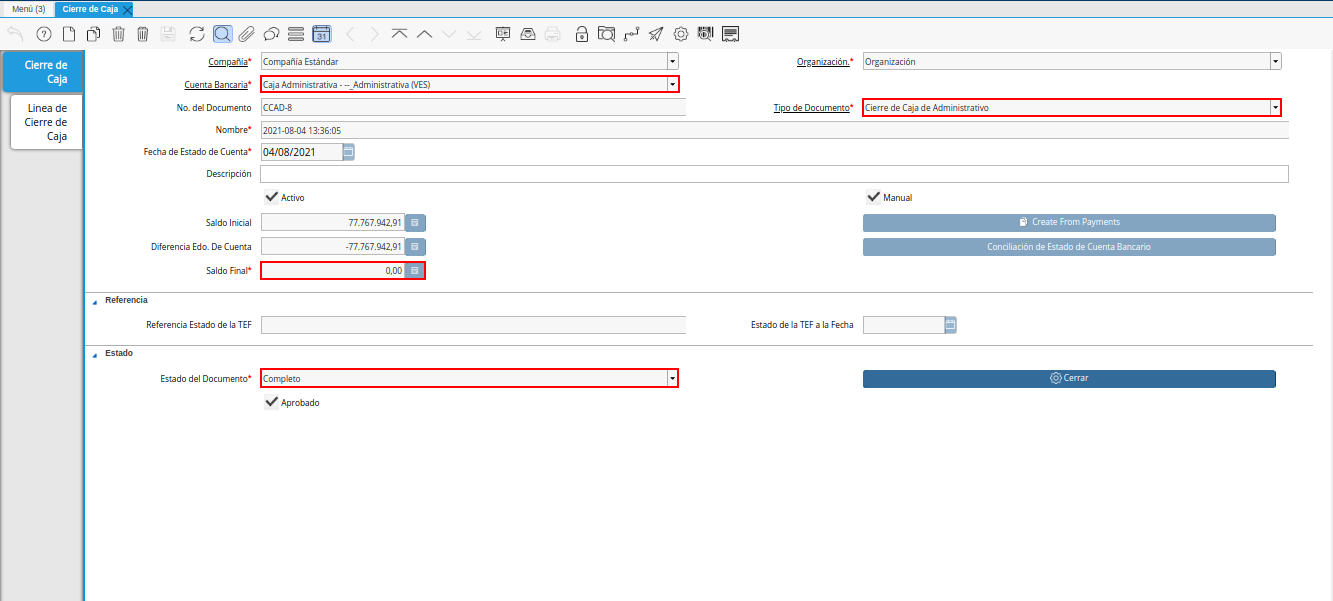Screen dimensions: 1333x601
Task: Open the Tipo de Documento dropdown arrow
Action: tap(1275, 108)
